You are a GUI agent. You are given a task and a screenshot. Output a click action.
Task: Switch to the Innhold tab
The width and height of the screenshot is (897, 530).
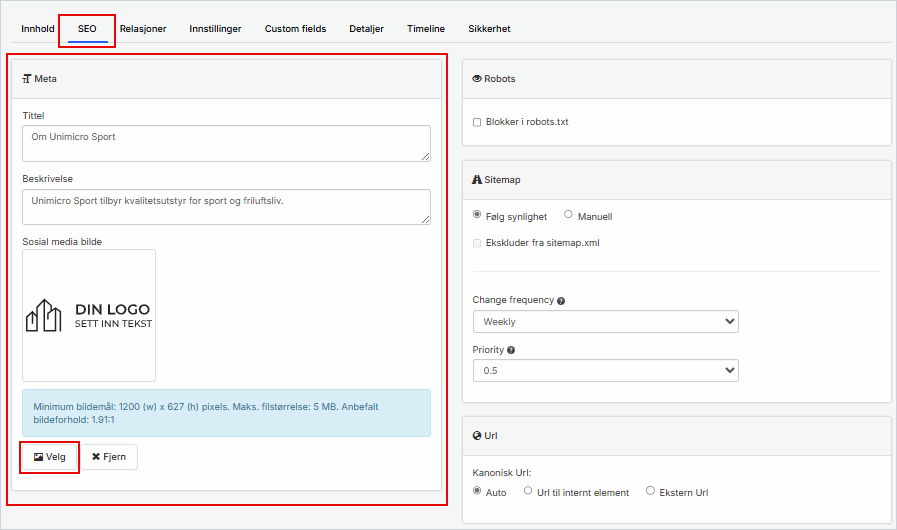click(x=38, y=29)
